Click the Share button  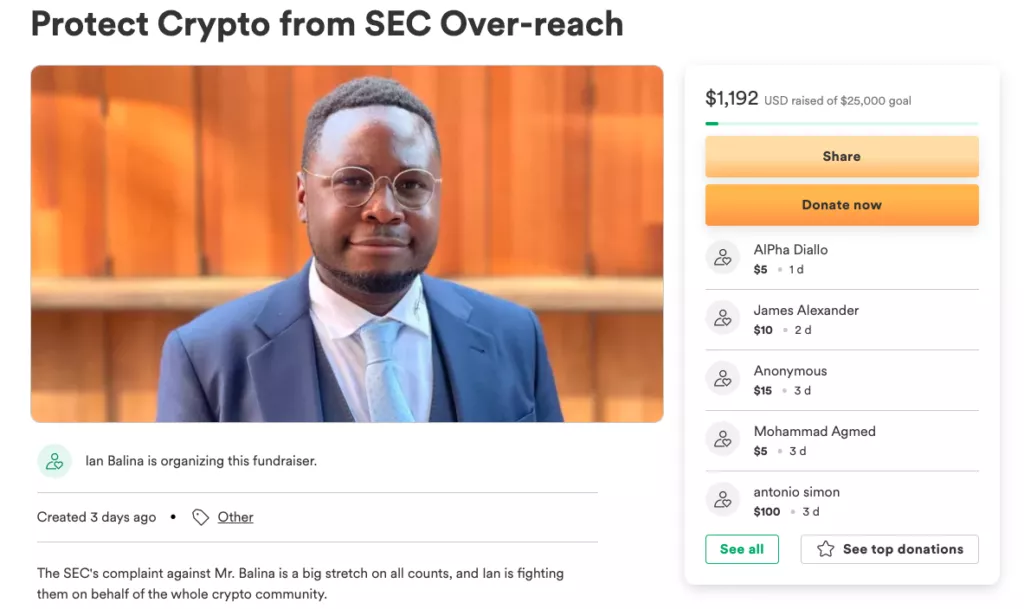[x=841, y=156]
